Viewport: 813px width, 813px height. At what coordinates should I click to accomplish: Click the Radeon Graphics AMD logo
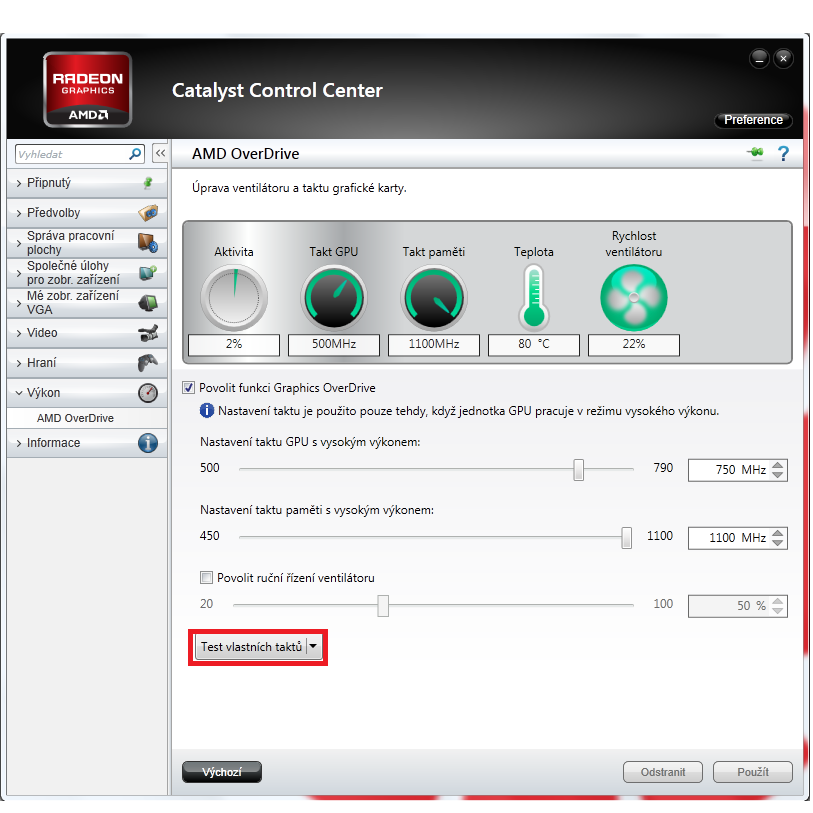click(x=88, y=89)
